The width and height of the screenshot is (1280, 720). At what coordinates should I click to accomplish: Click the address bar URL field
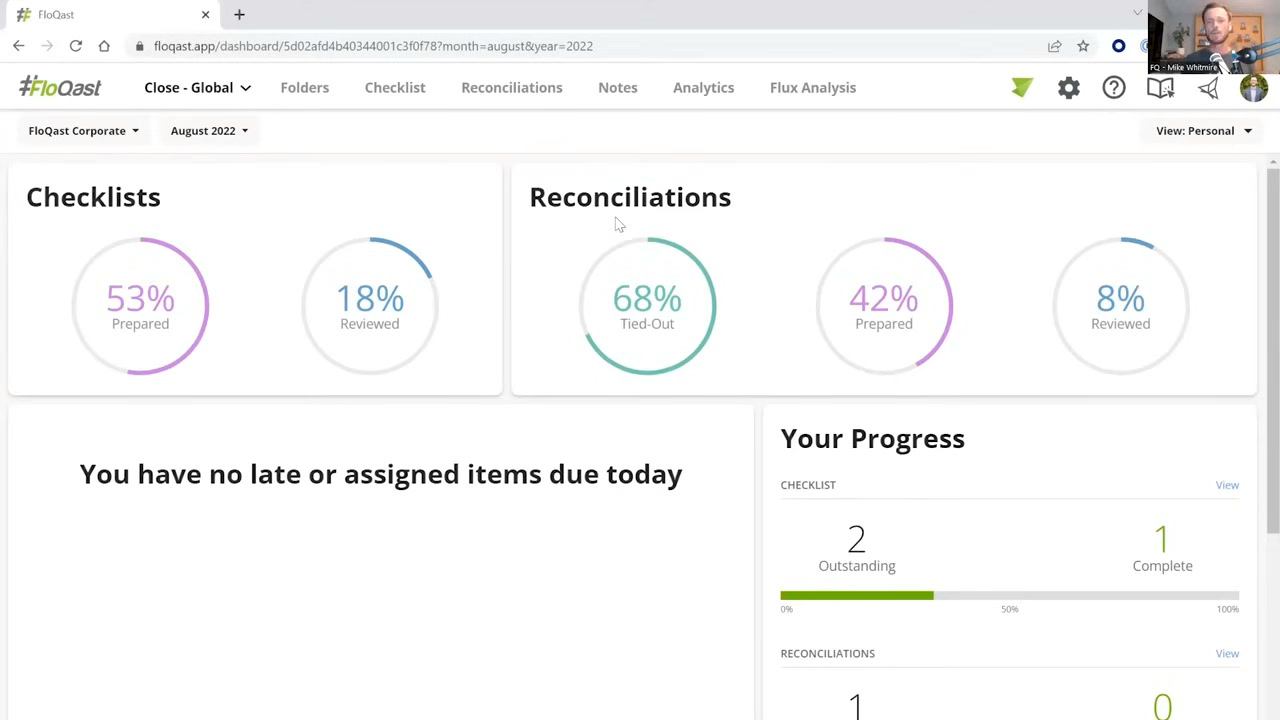[x=590, y=46]
